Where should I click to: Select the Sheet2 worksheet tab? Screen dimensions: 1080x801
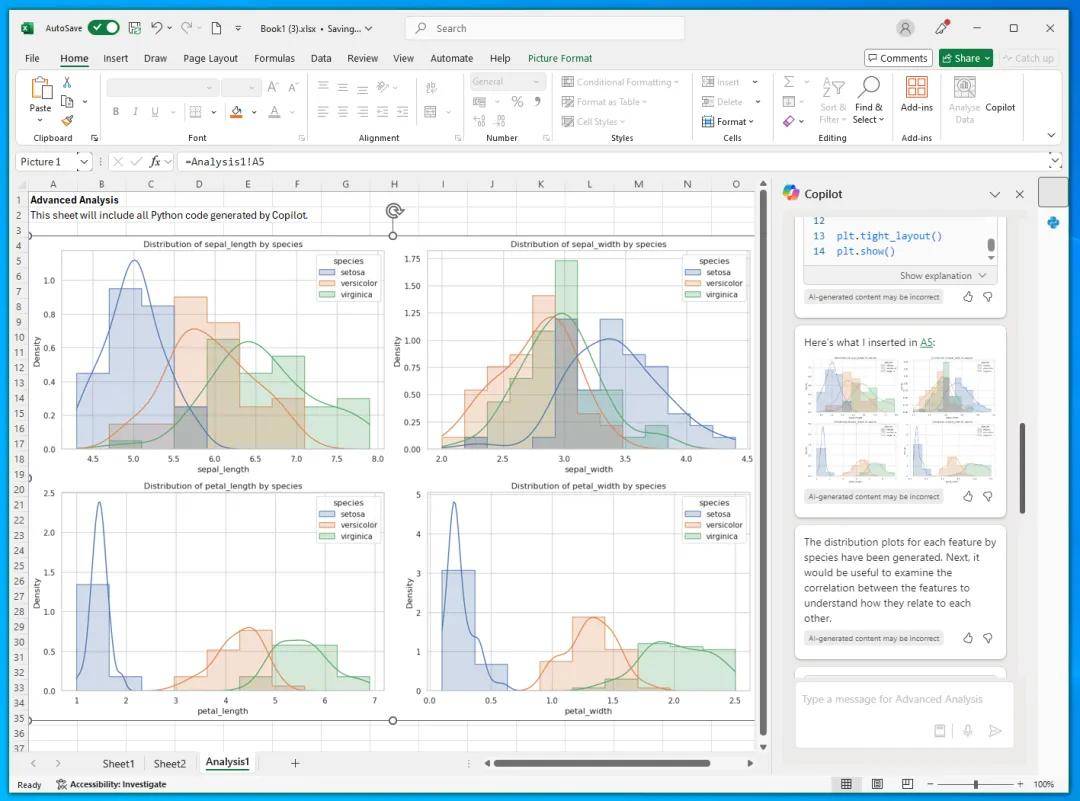click(169, 763)
